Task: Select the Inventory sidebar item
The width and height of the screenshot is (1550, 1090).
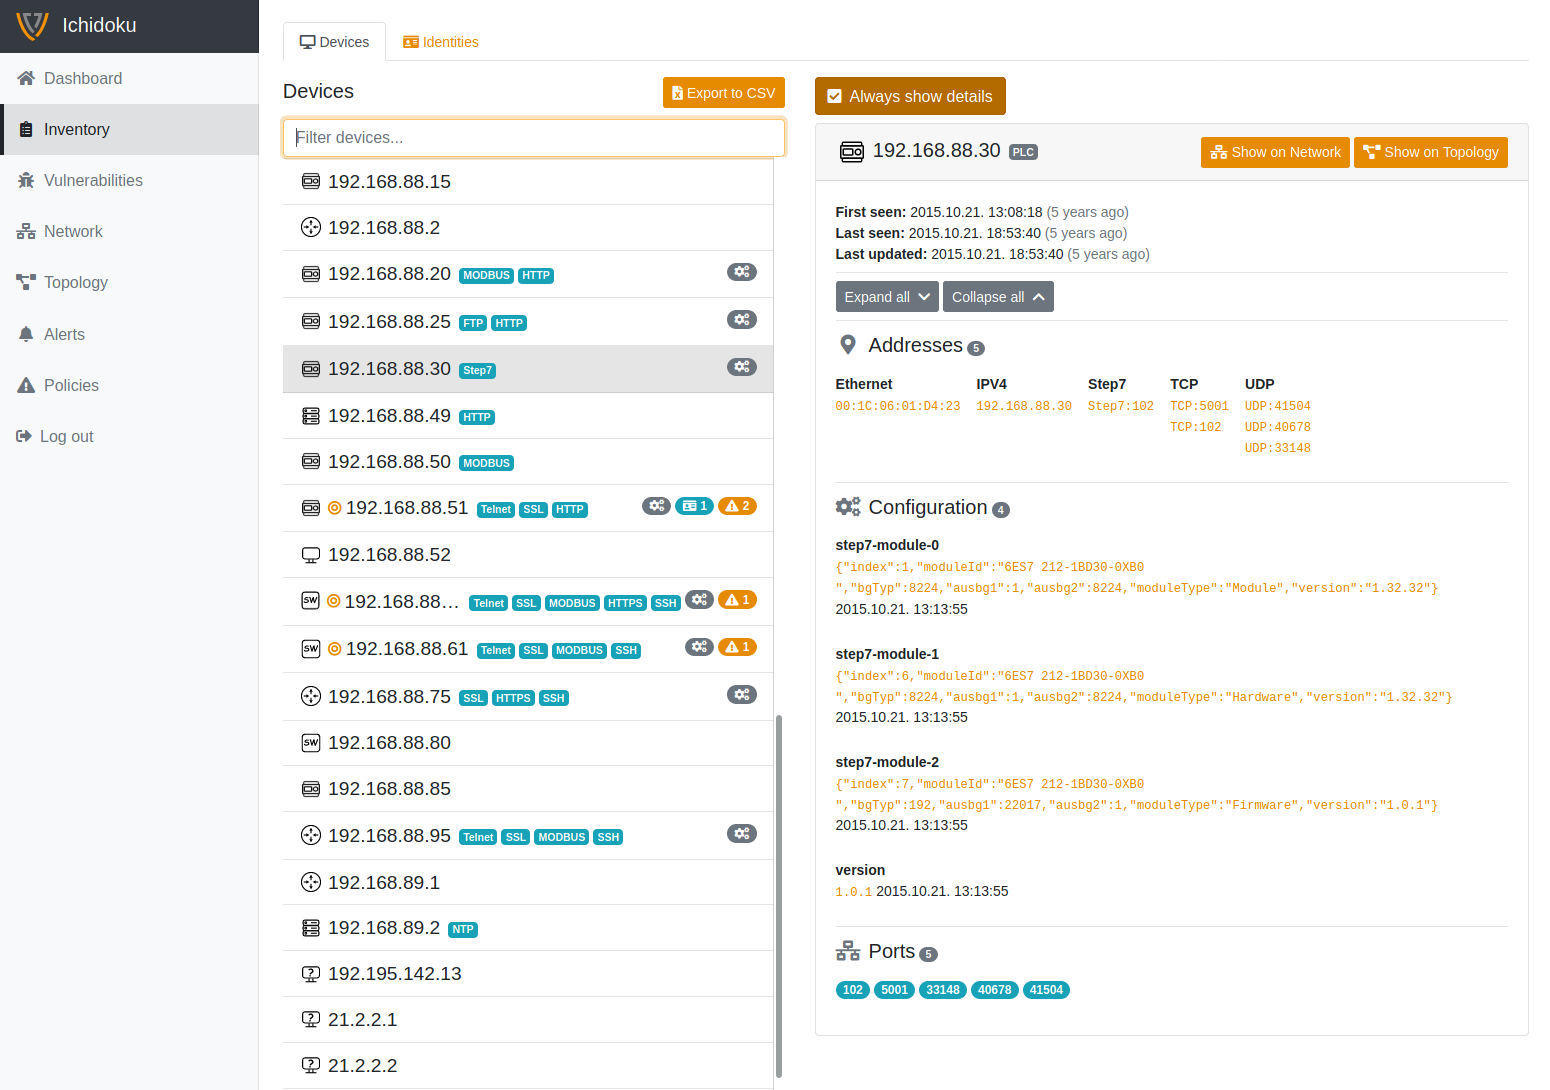Action: pos(129,129)
